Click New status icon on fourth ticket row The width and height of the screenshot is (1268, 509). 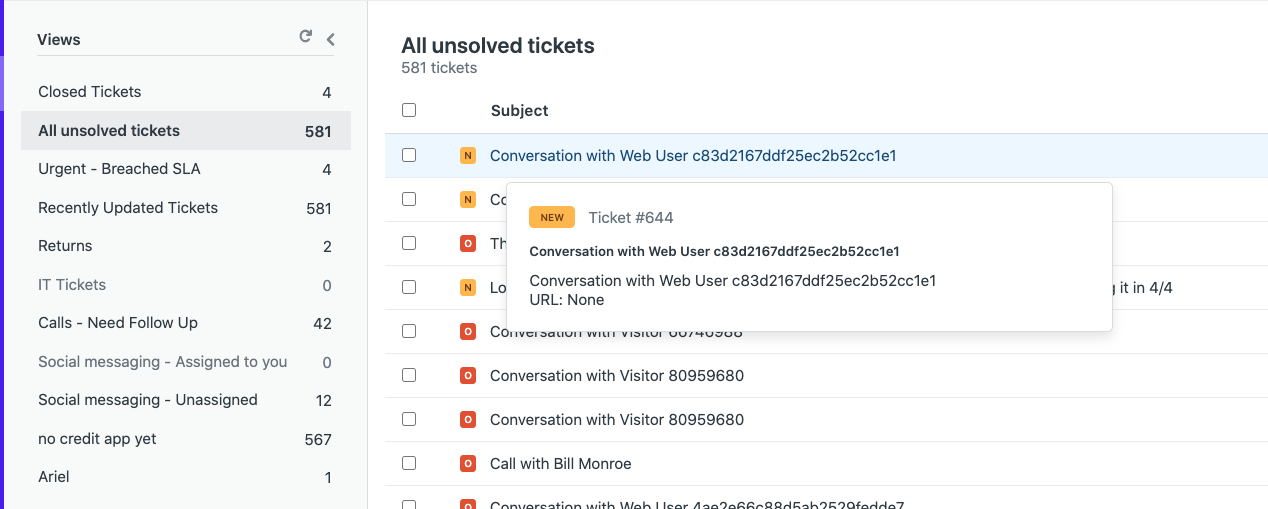(x=467, y=288)
